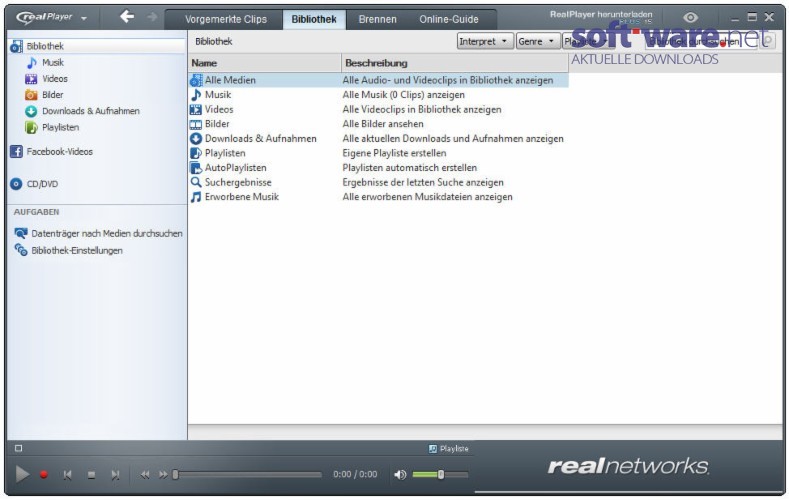
Task: Click the playback seek bar
Action: click(x=247, y=474)
